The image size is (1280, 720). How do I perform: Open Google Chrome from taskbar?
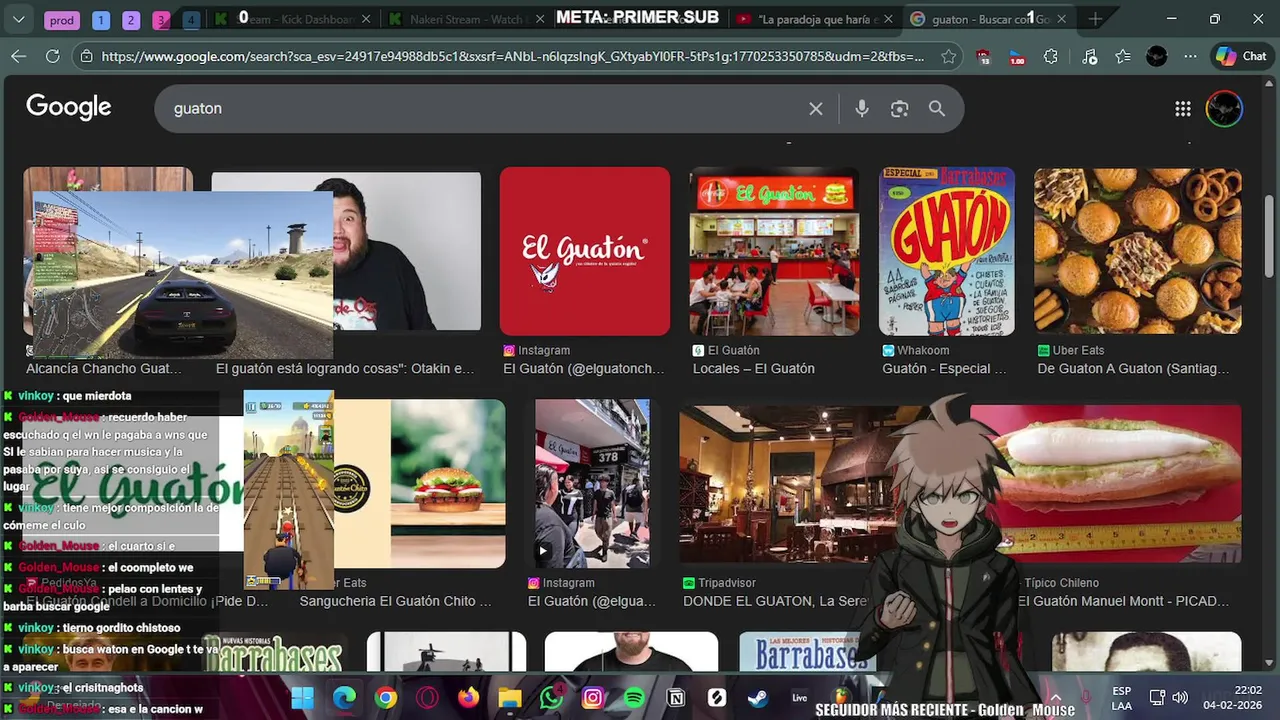[x=385, y=697]
